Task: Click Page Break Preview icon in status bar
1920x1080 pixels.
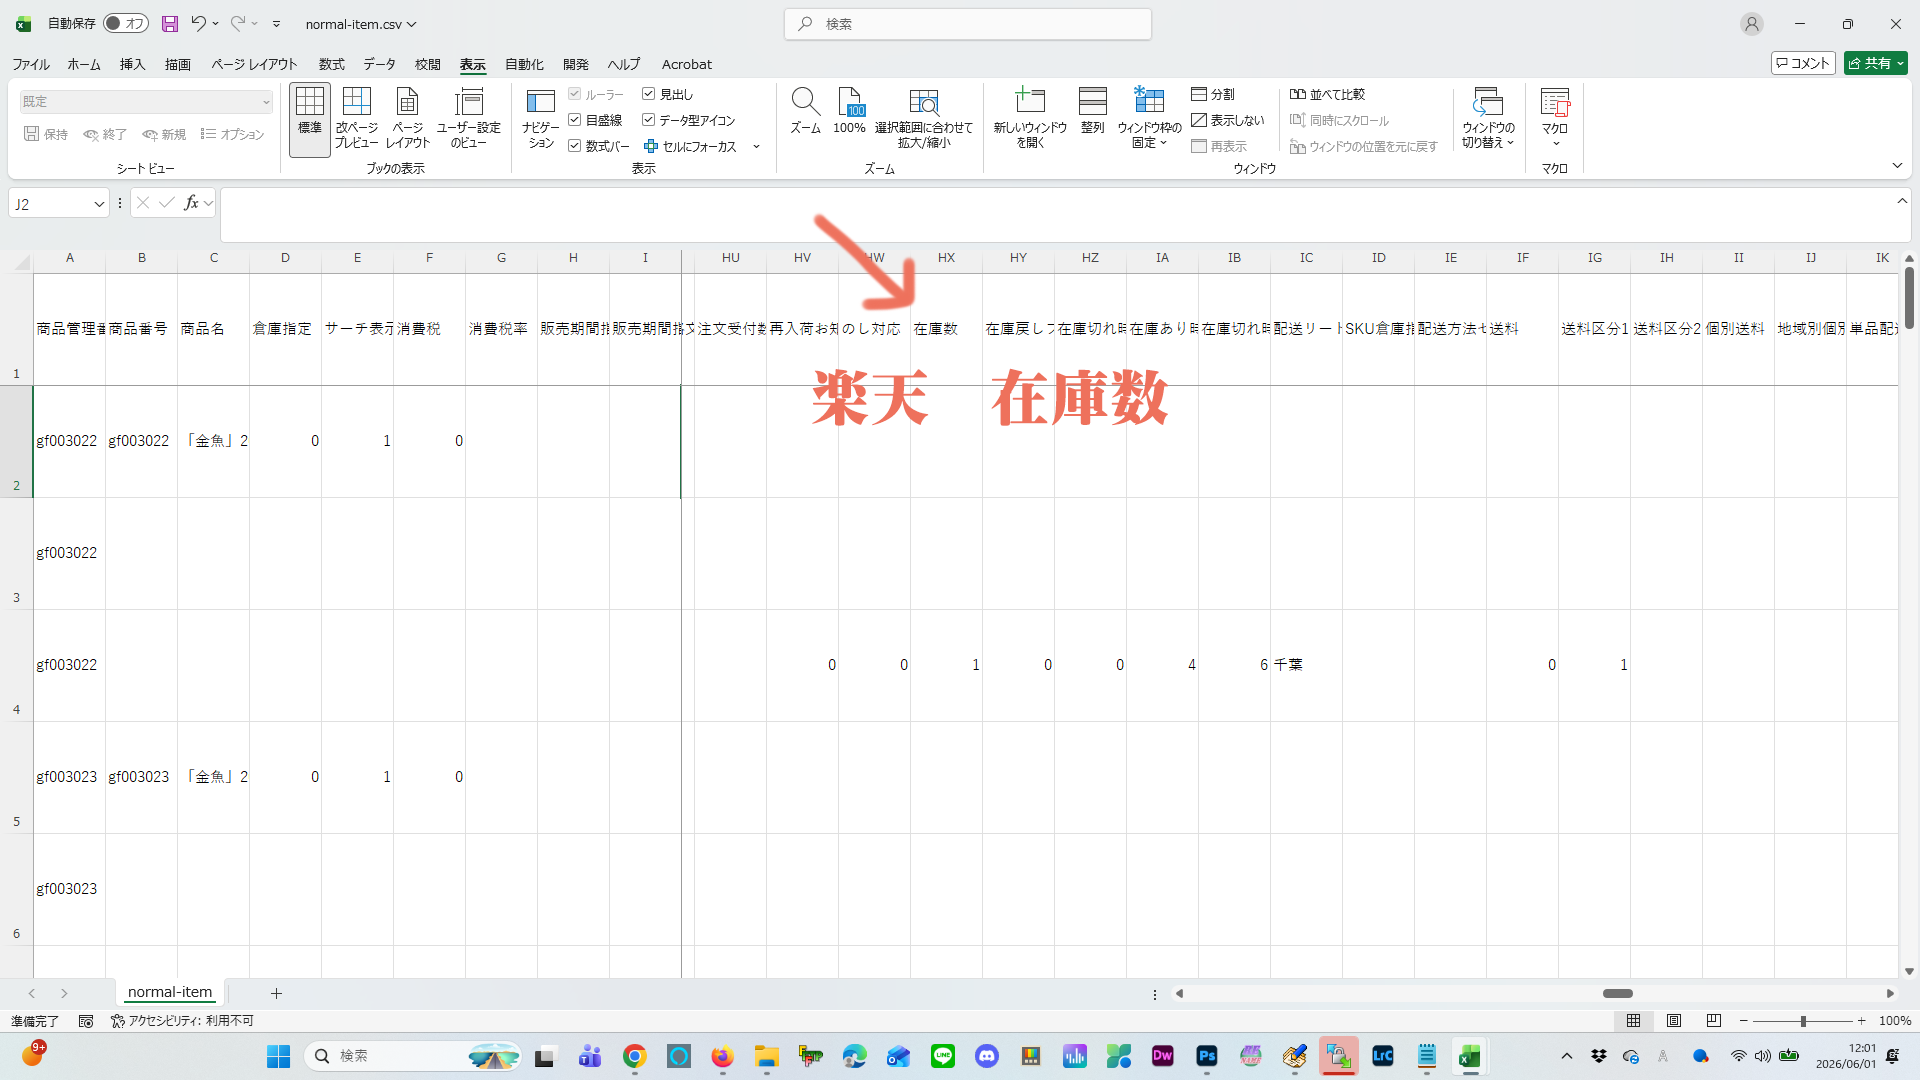Action: pos(1713,1021)
